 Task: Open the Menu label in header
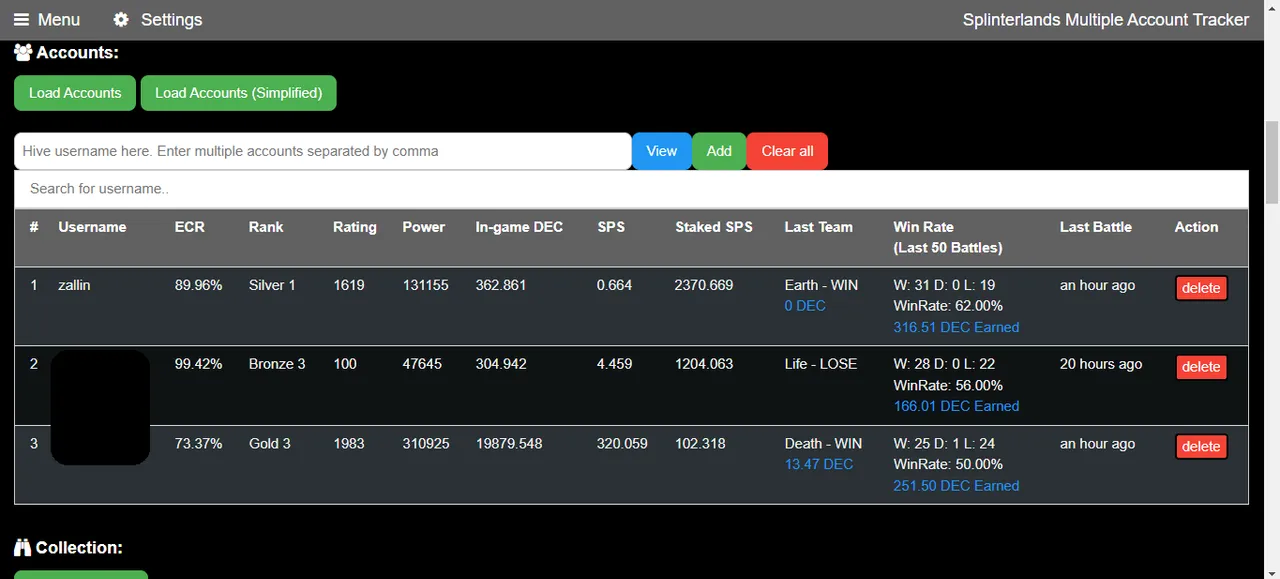point(59,20)
